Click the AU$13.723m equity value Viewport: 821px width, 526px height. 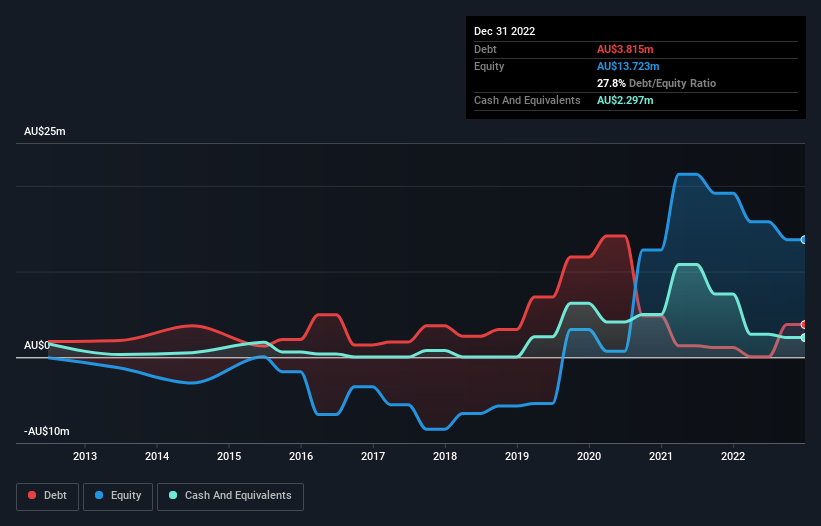tap(628, 66)
